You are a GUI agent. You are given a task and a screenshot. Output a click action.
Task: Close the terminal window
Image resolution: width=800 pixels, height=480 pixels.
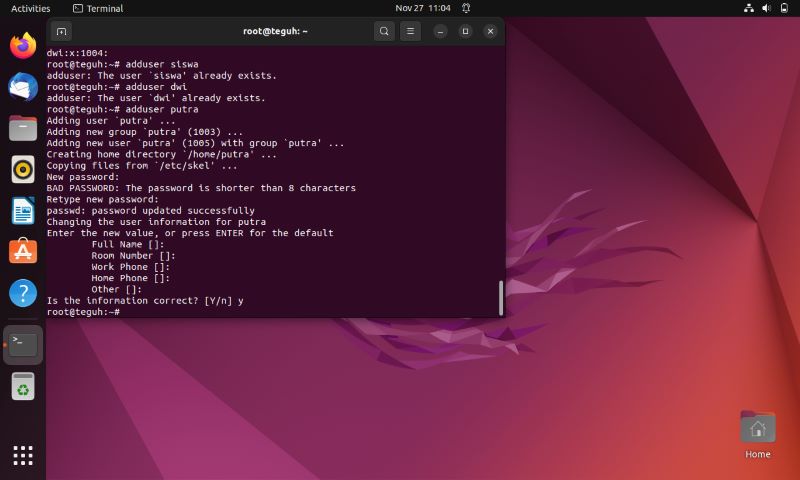click(490, 31)
